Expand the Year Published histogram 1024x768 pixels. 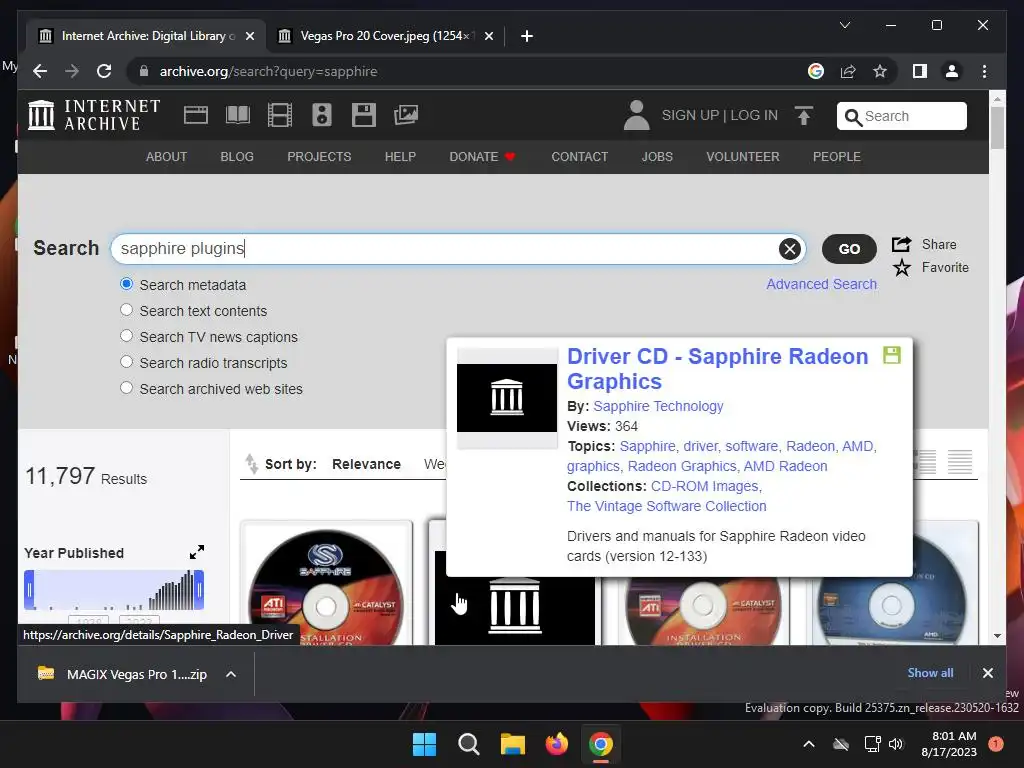[x=197, y=552]
